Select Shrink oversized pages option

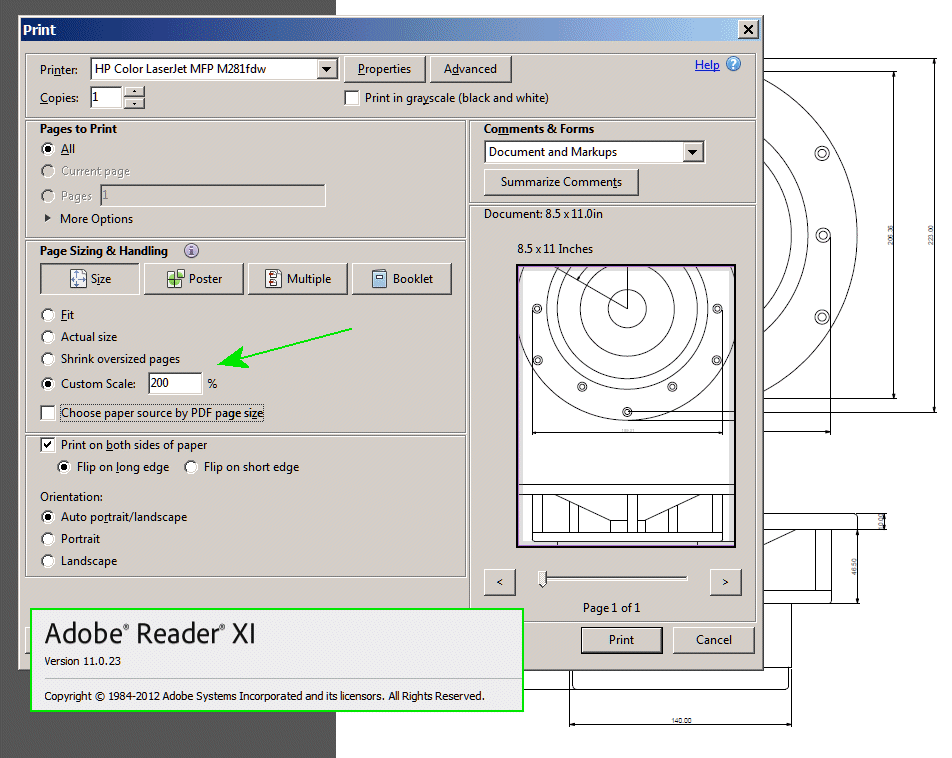click(x=48, y=359)
